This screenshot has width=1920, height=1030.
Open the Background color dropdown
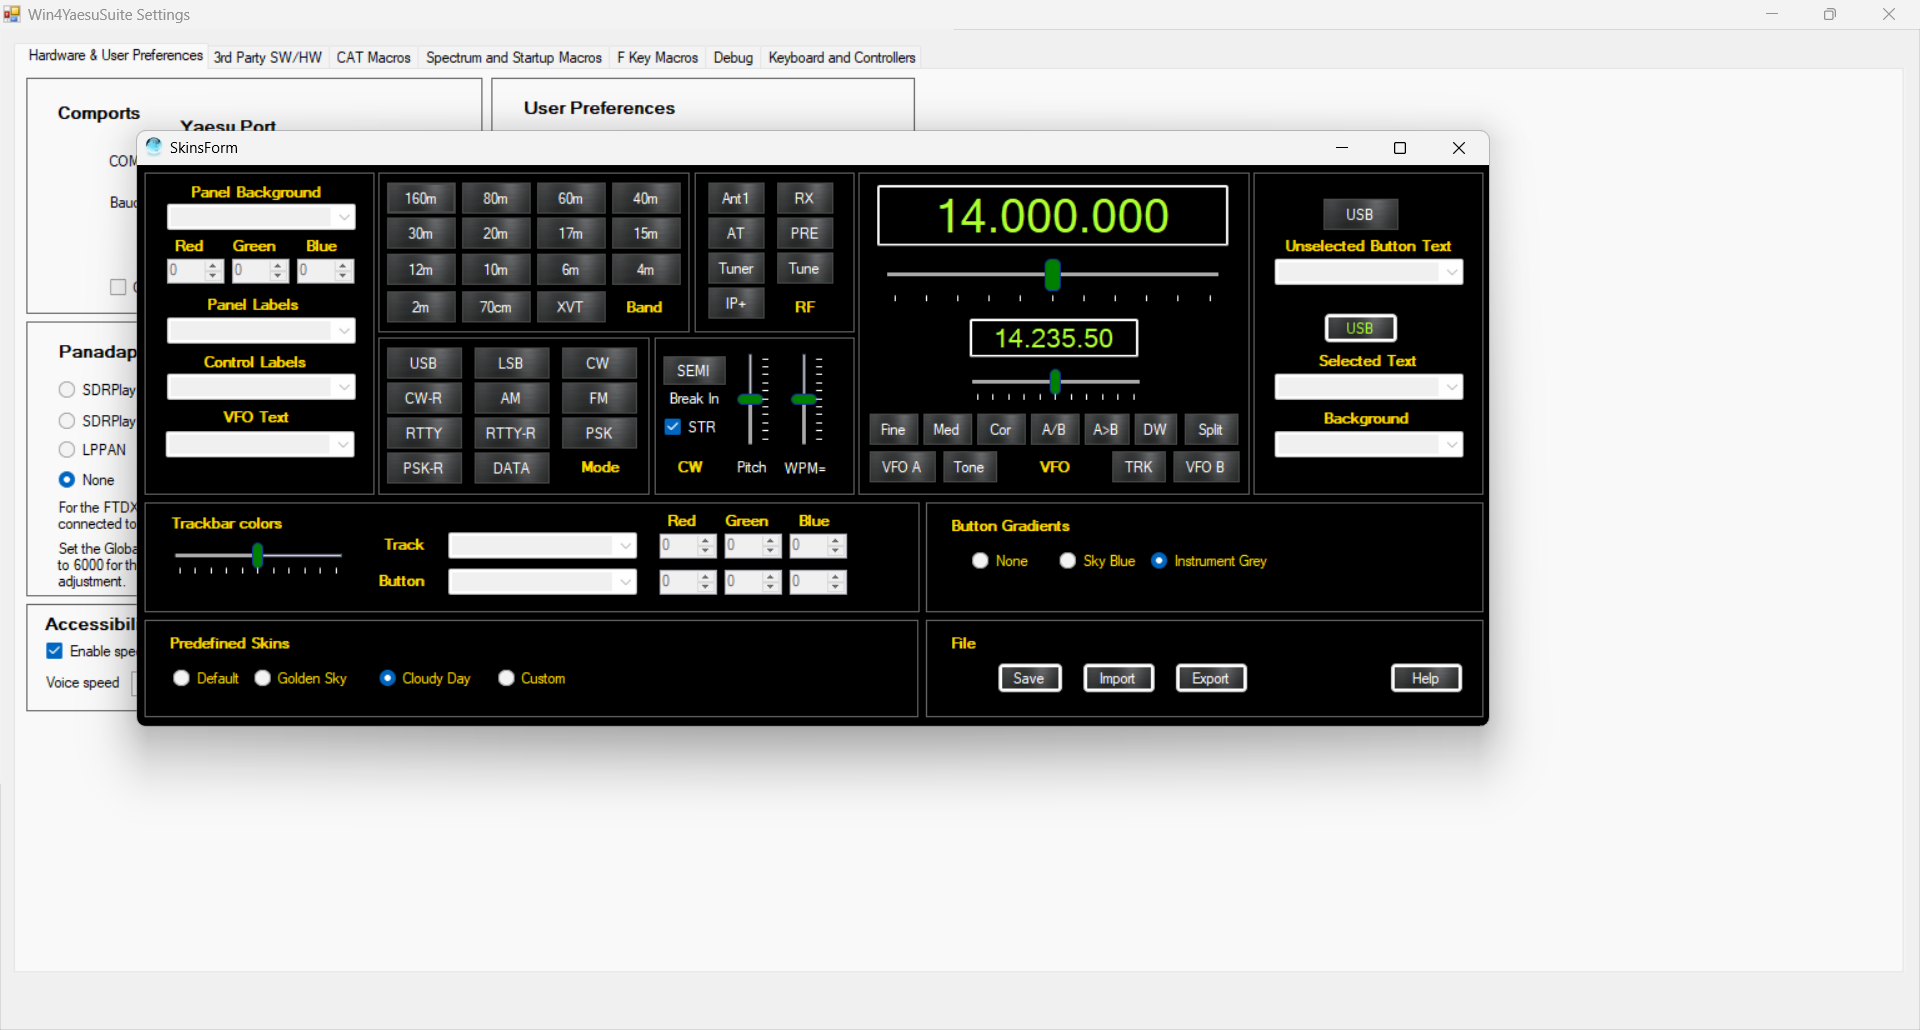1369,444
